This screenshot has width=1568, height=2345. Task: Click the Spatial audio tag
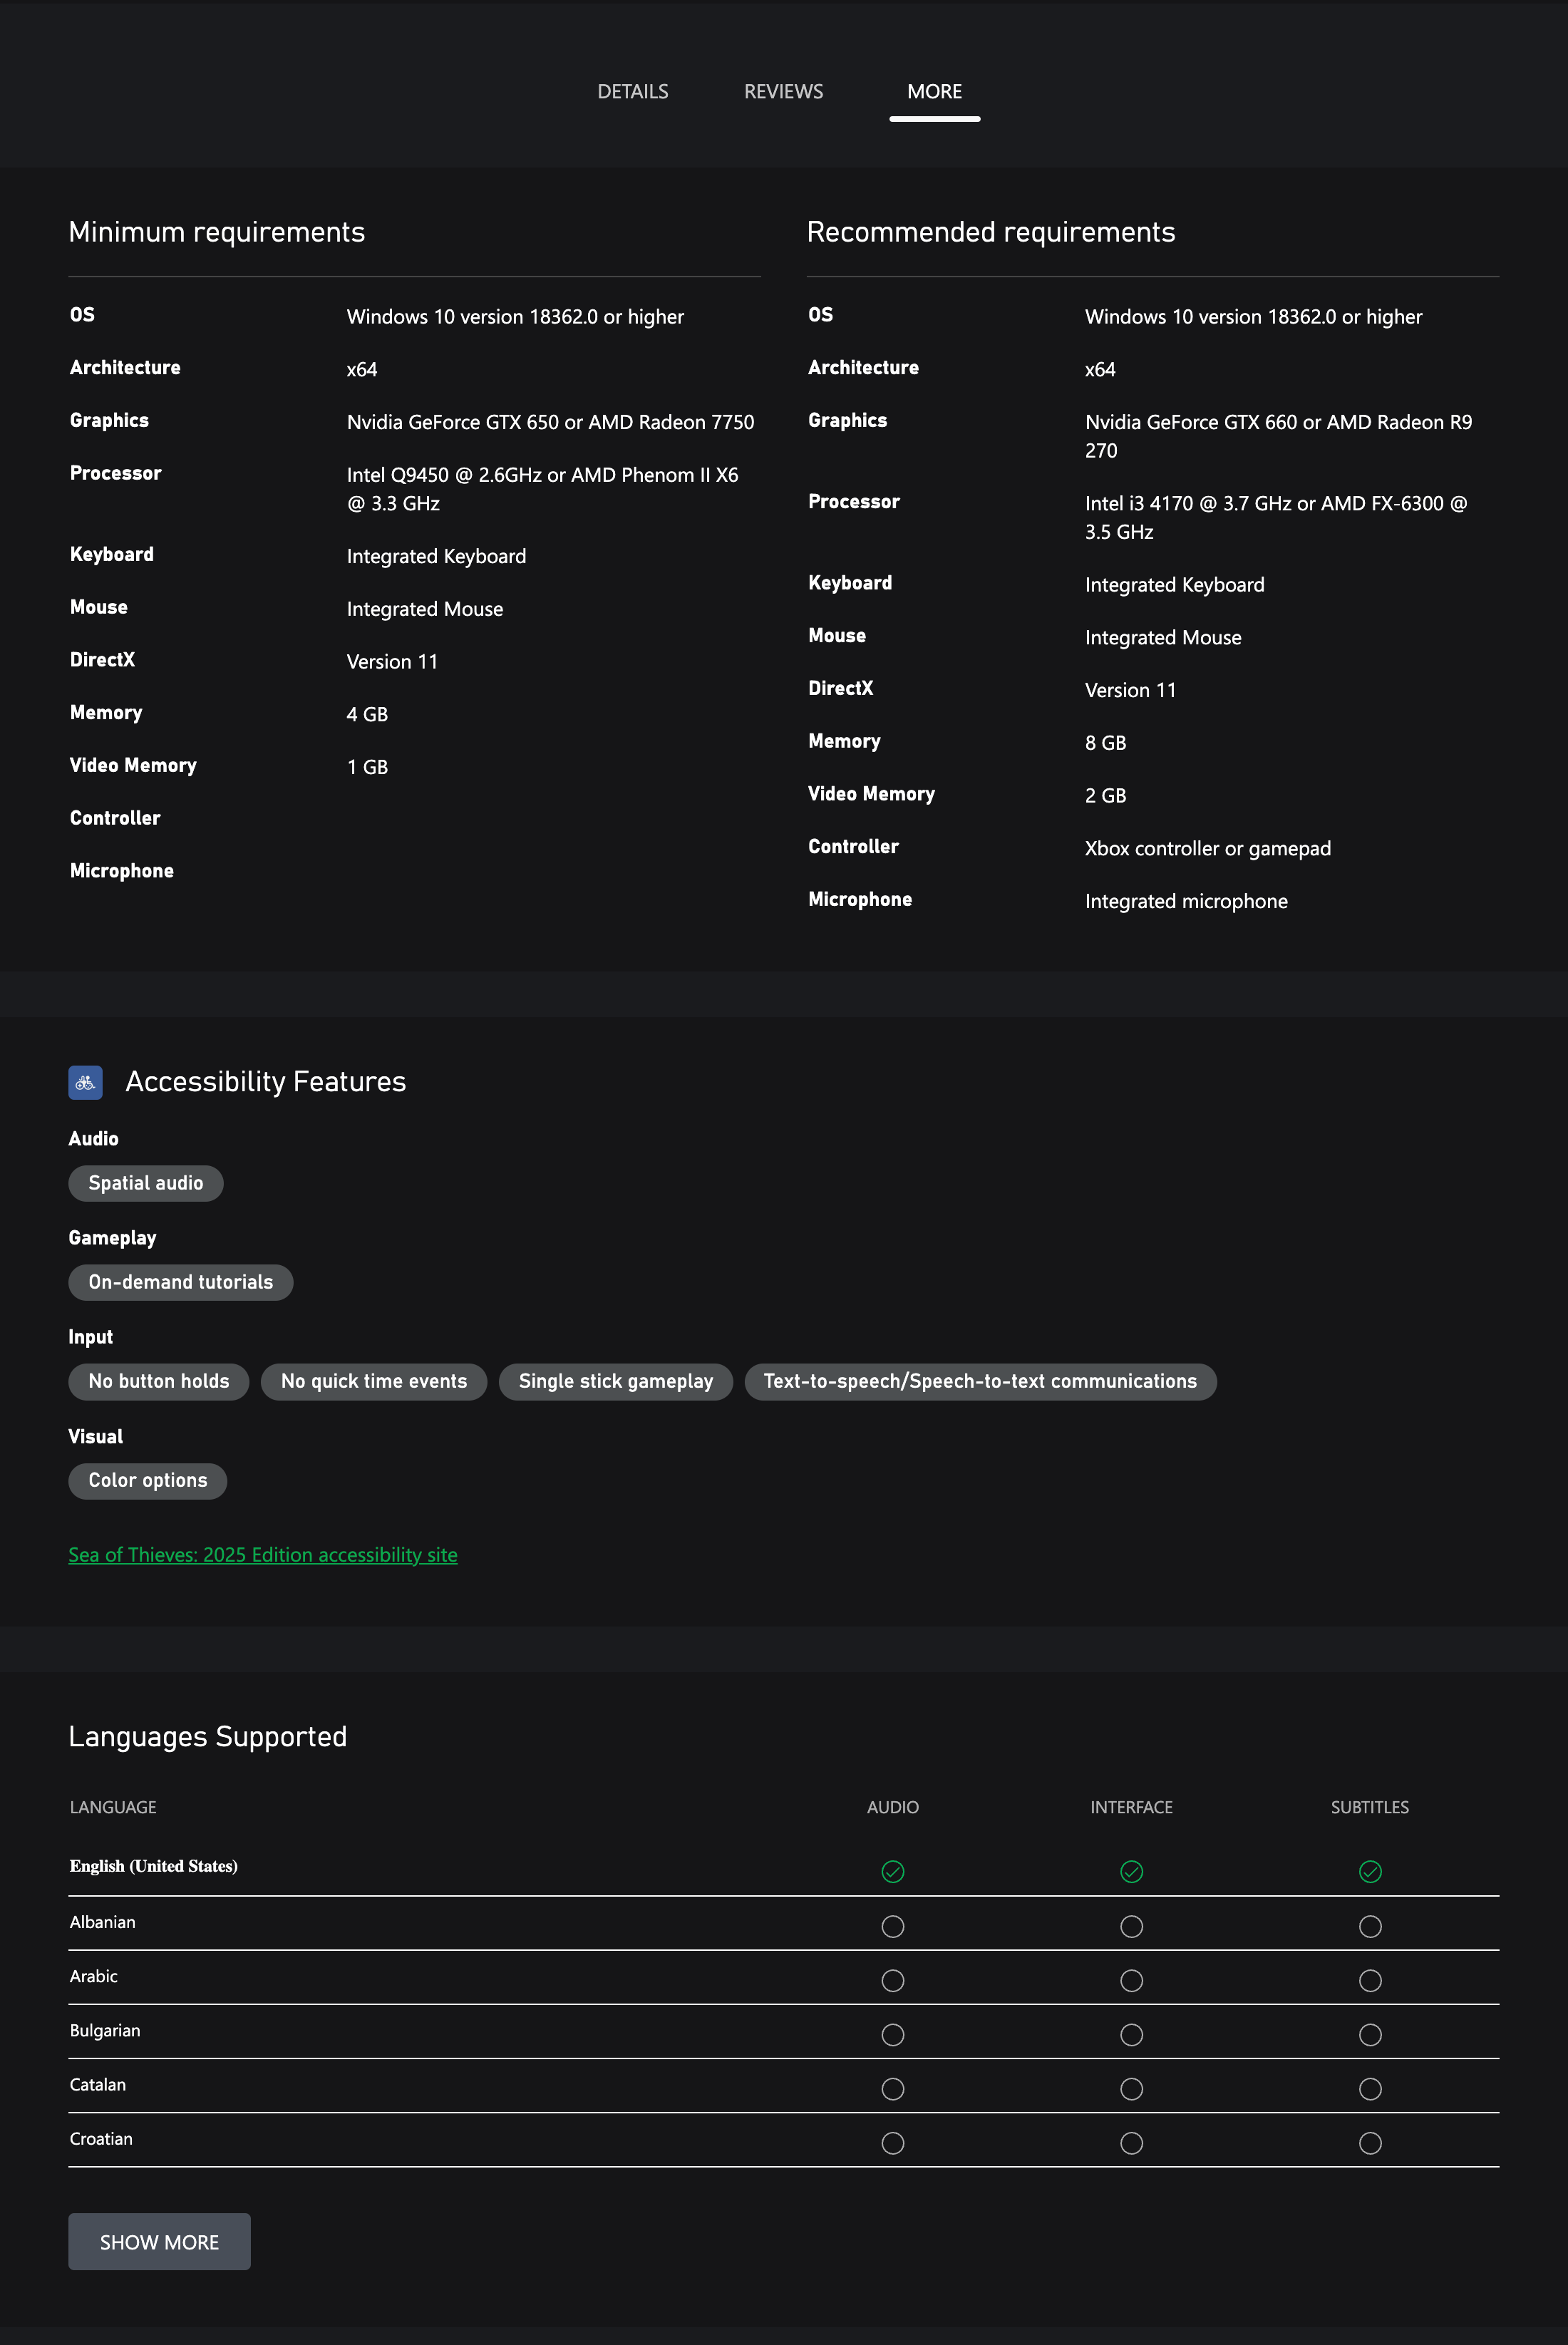tap(145, 1183)
